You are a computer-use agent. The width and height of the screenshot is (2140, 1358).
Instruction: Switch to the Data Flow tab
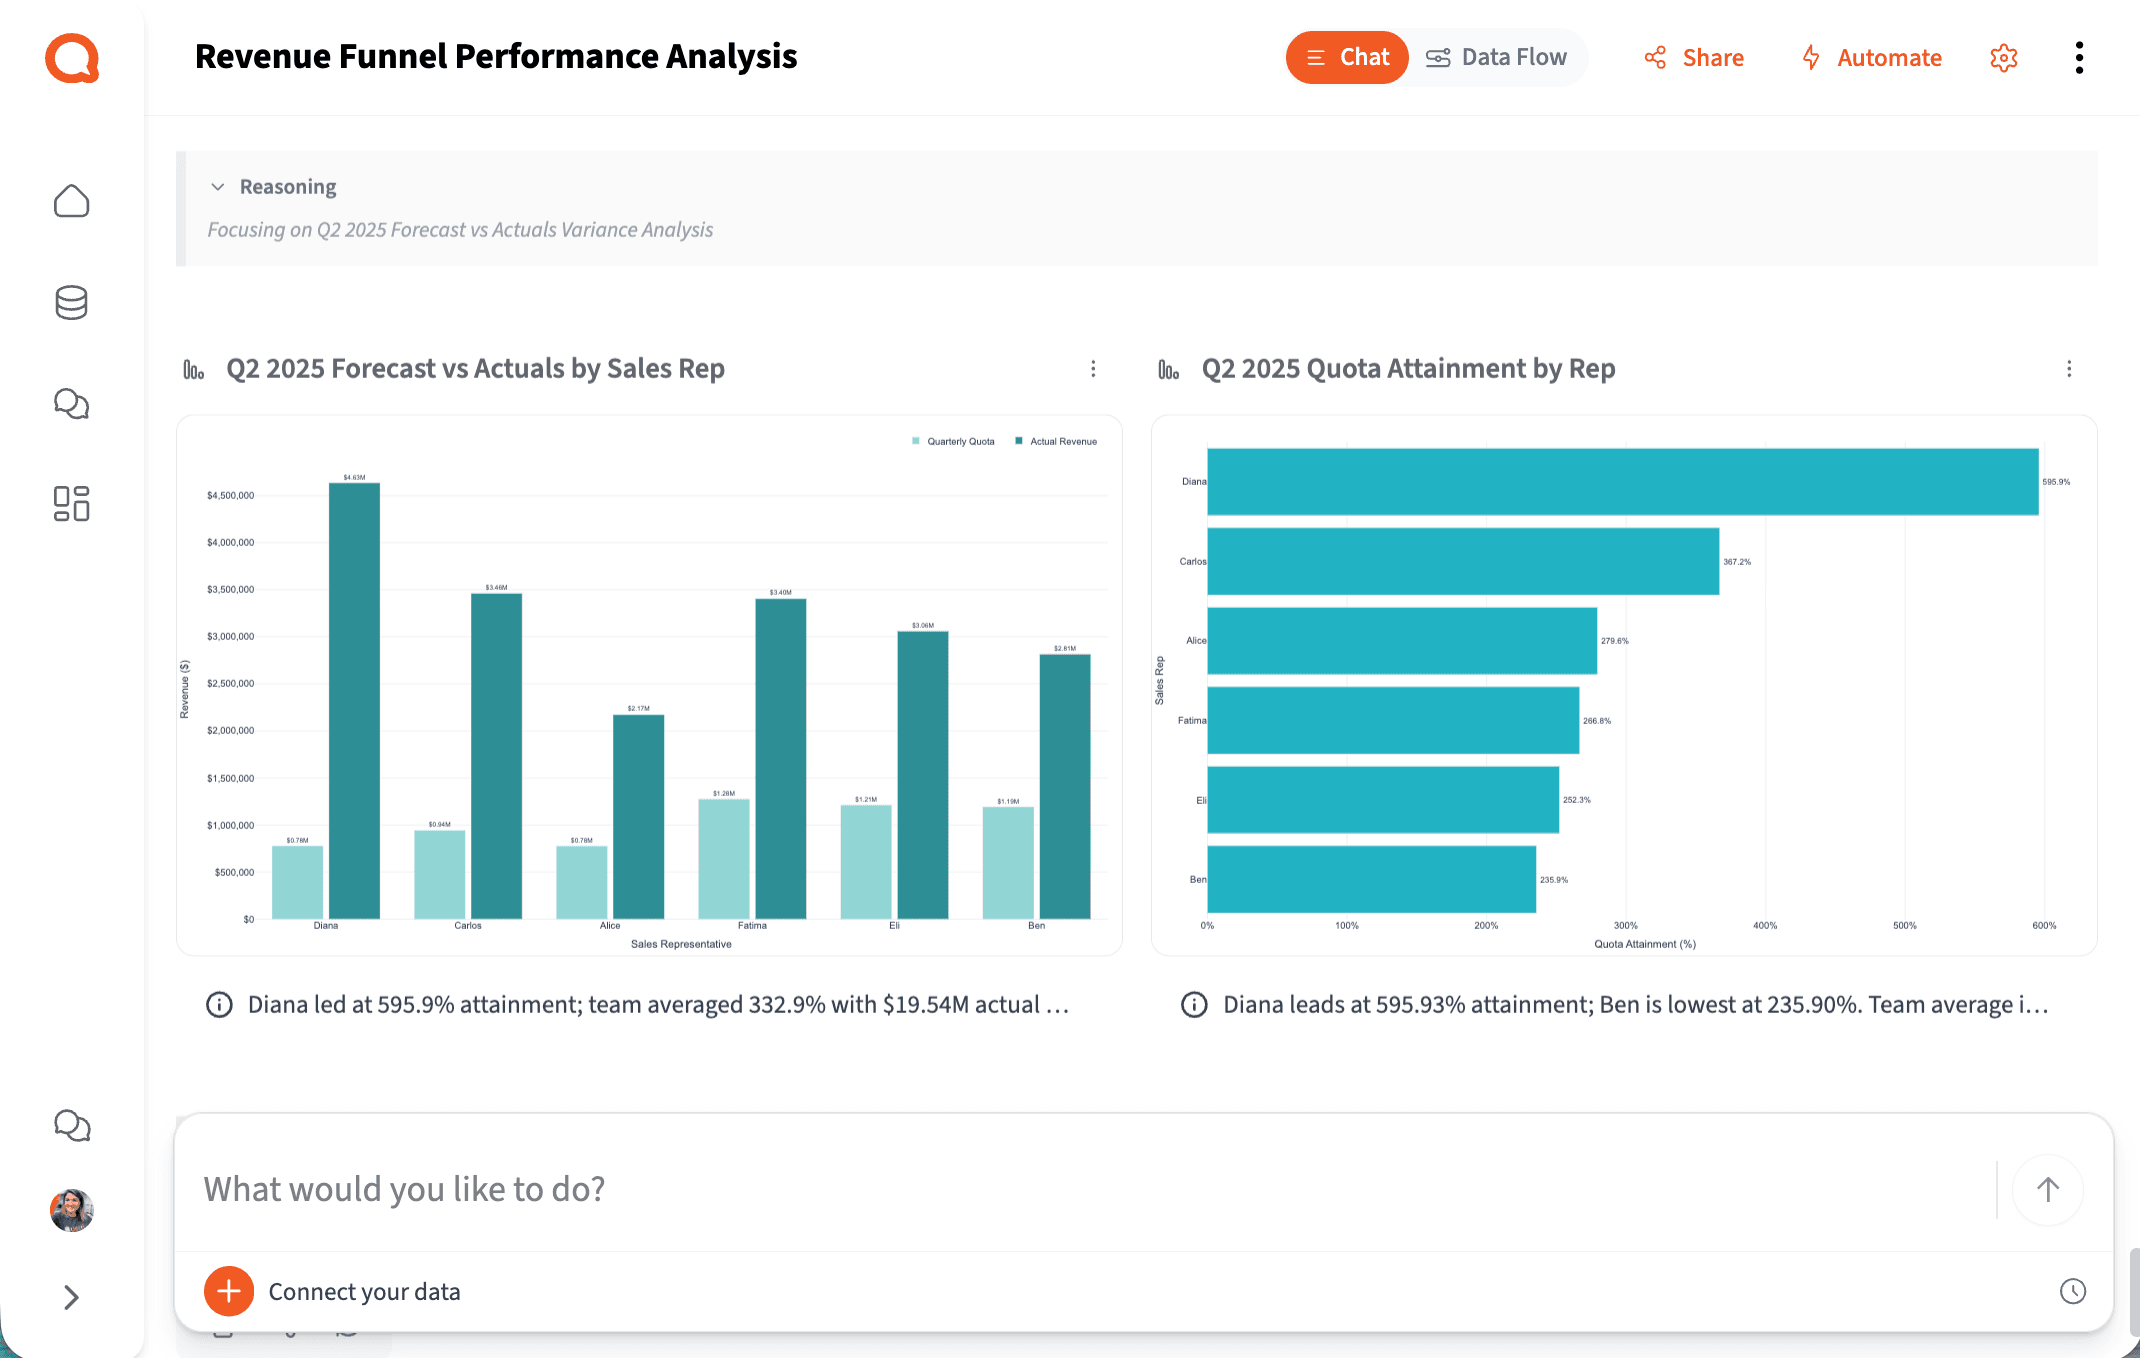[x=1497, y=57]
